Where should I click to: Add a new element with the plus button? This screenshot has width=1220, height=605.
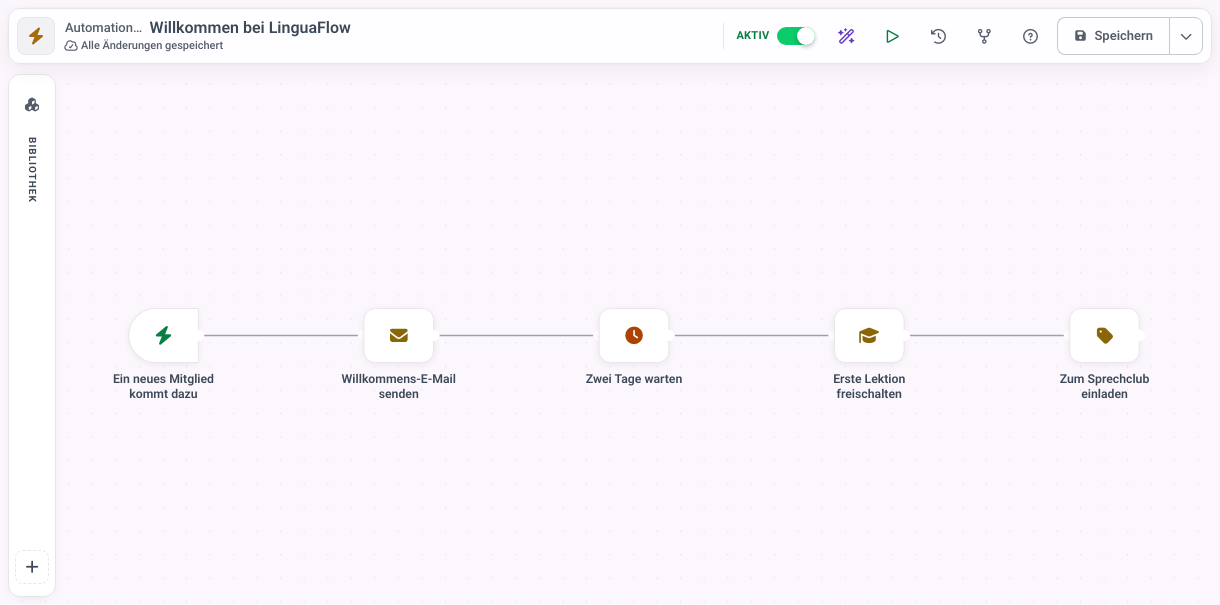pyautogui.click(x=32, y=567)
